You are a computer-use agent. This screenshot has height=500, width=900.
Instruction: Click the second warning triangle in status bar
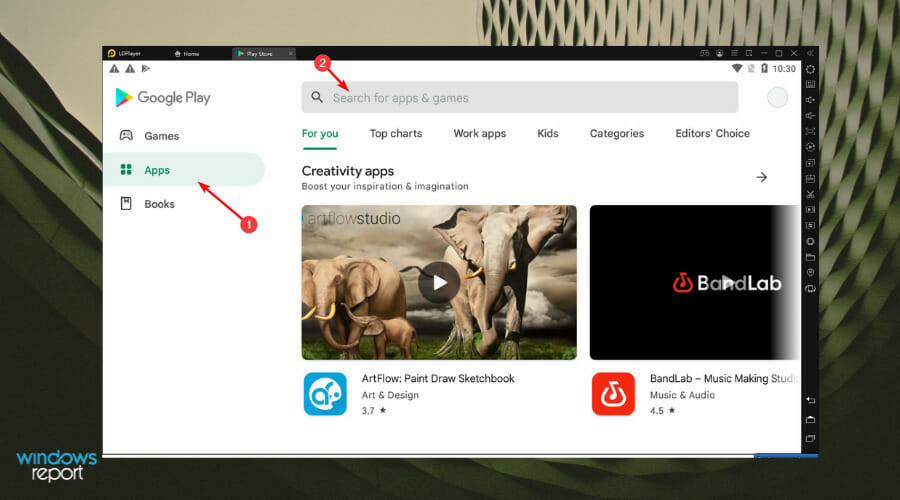[130, 69]
